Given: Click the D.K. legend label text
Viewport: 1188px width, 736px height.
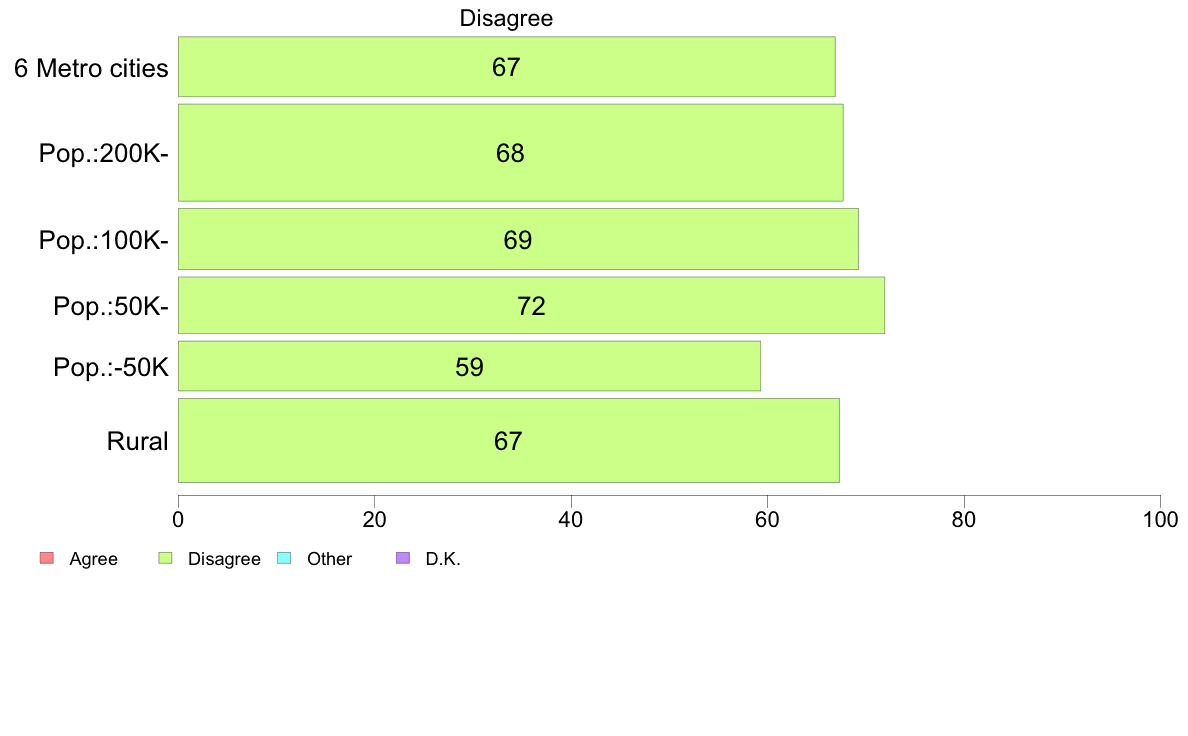Looking at the screenshot, I should (443, 559).
